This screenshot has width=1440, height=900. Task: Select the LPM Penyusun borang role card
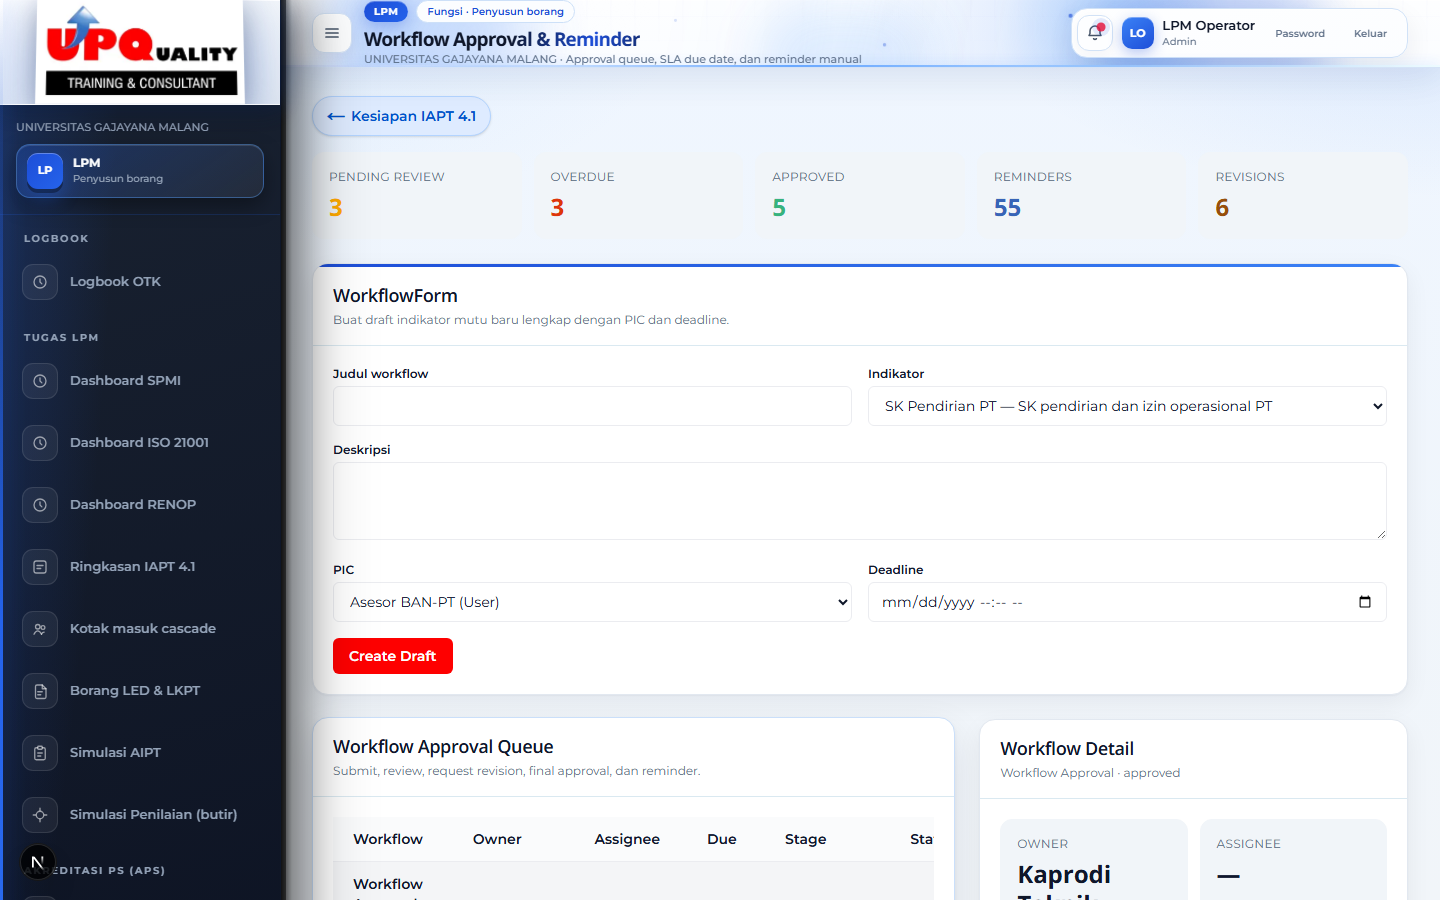click(x=140, y=171)
